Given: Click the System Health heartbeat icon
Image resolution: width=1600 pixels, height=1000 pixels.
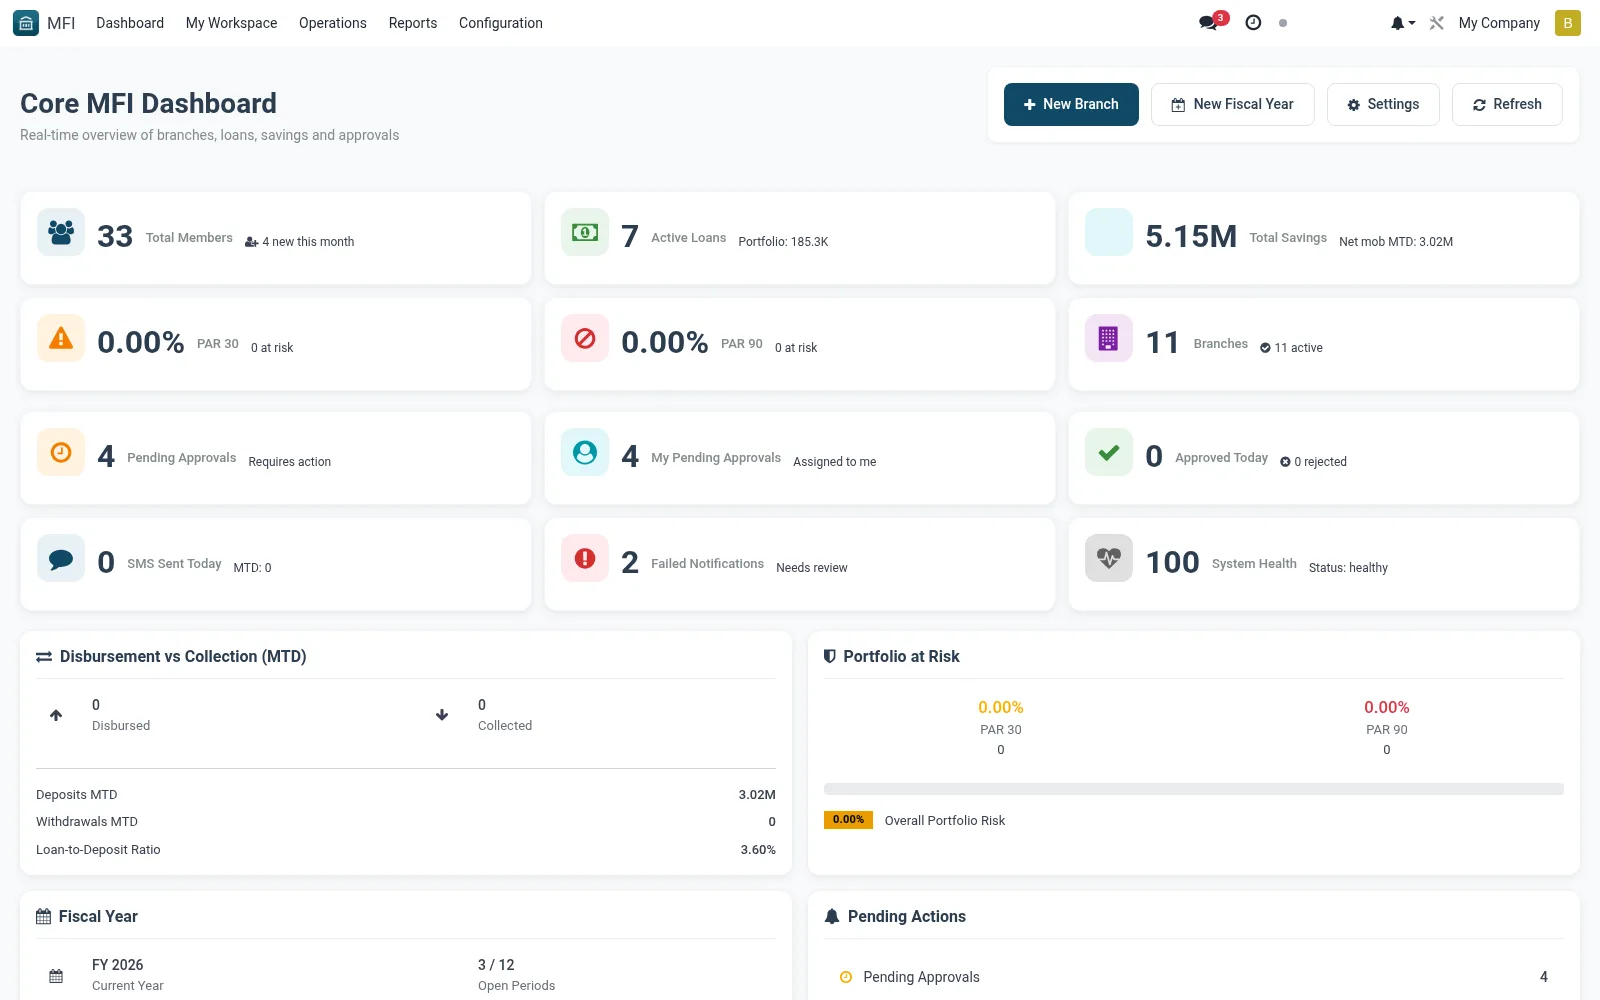Looking at the screenshot, I should click(1109, 558).
